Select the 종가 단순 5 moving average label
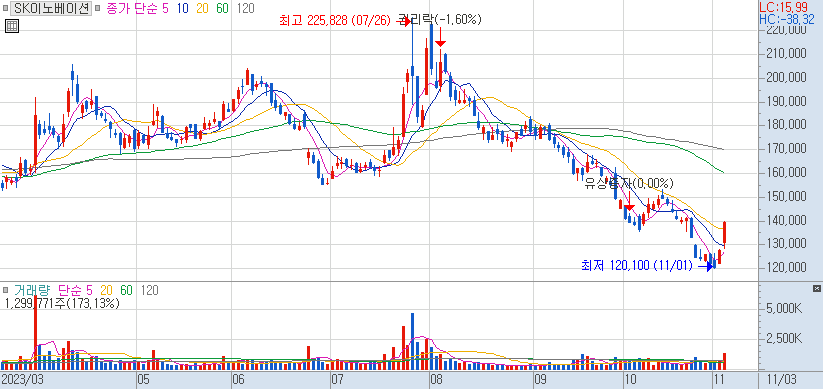The width and height of the screenshot is (823, 389). (x=138, y=8)
